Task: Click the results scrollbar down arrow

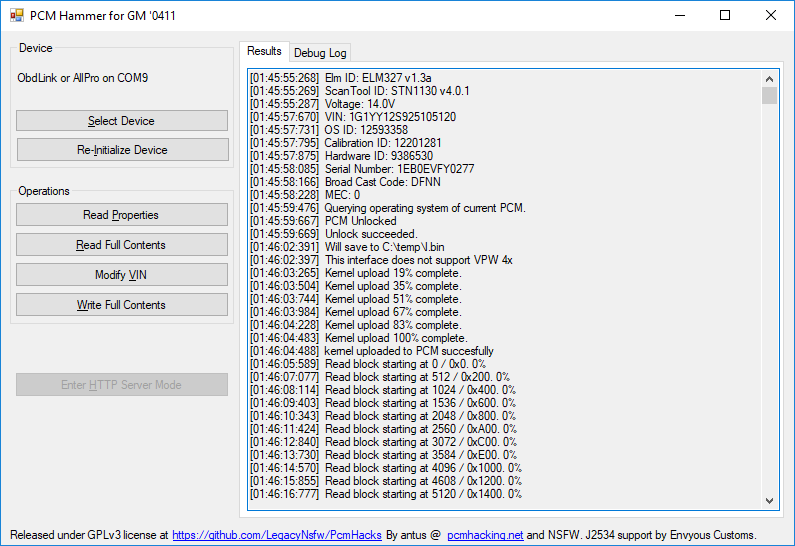Action: coord(769,500)
